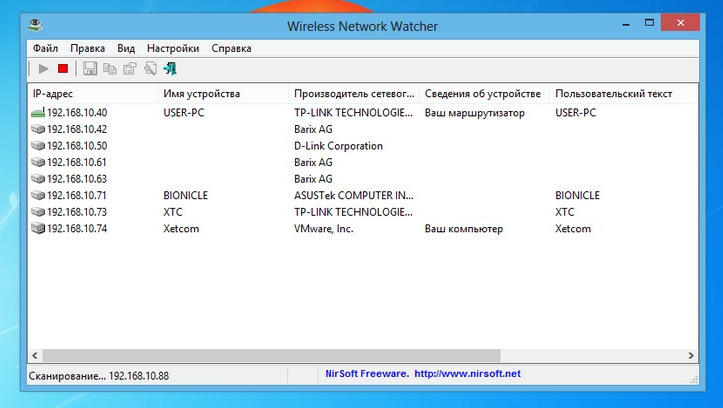The width and height of the screenshot is (723, 408).
Task: Click the D-Link Corporation cell
Action: click(x=338, y=146)
